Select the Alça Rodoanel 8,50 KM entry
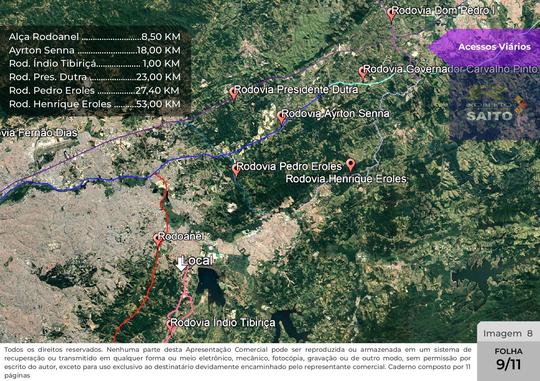Image resolution: width=540 pixels, height=381 pixels. coord(94,37)
